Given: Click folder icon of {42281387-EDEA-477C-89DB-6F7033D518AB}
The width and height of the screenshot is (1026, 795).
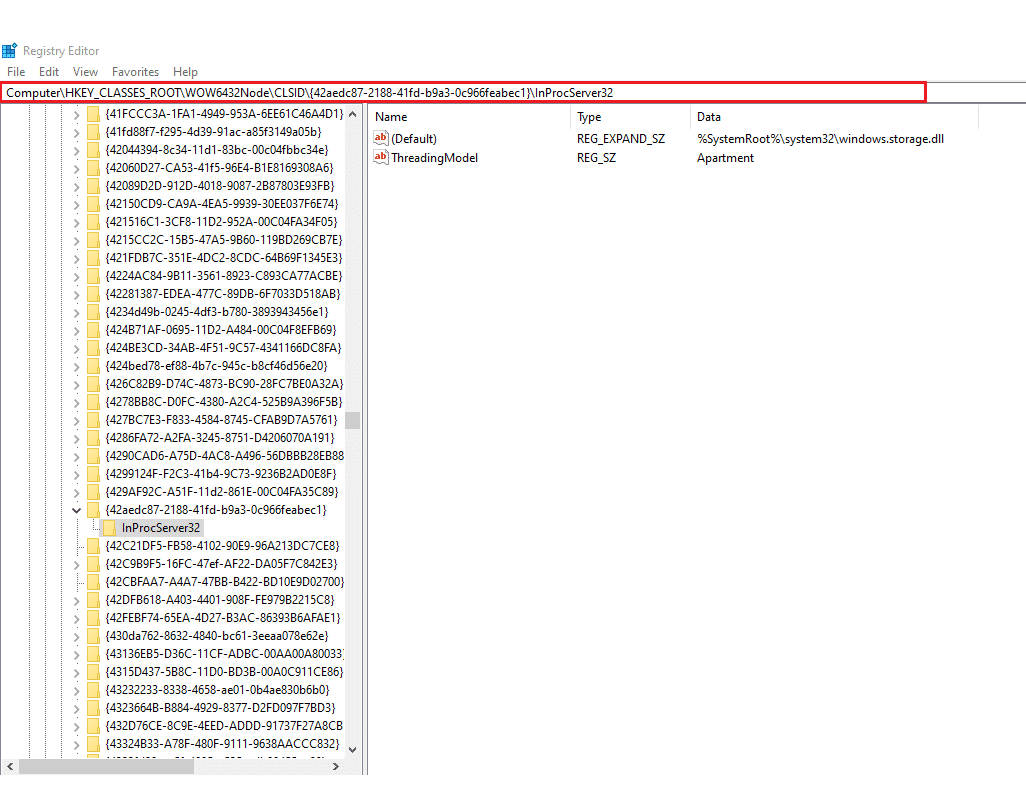Looking at the screenshot, I should point(93,294).
